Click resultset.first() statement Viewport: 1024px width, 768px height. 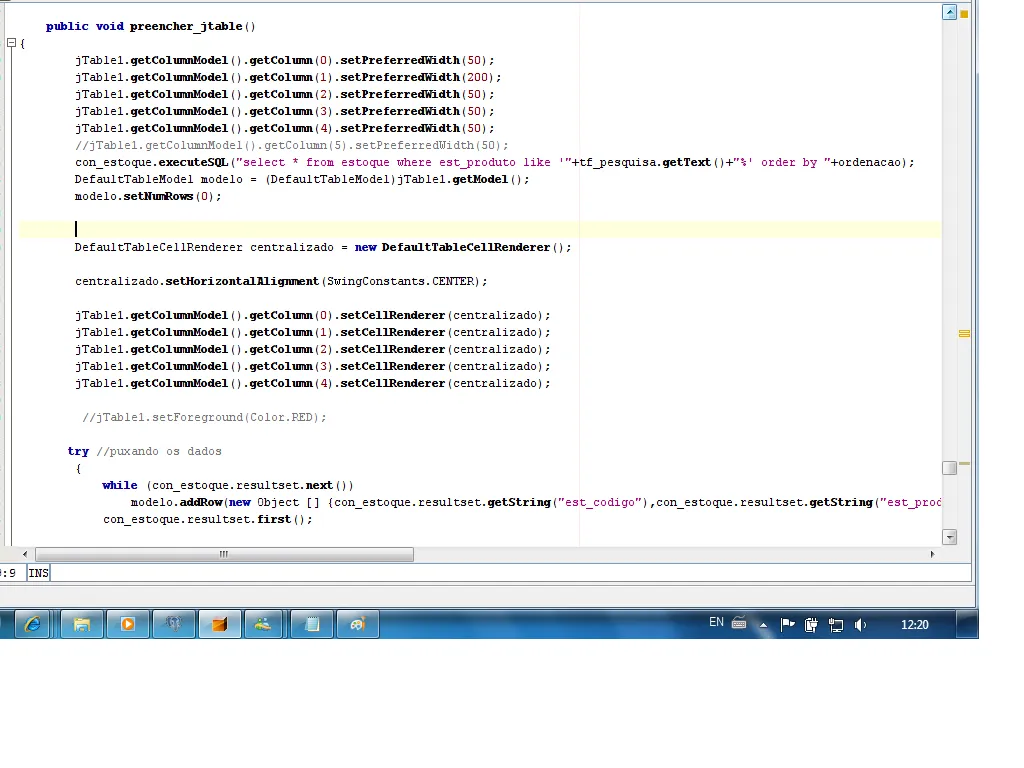tap(208, 519)
